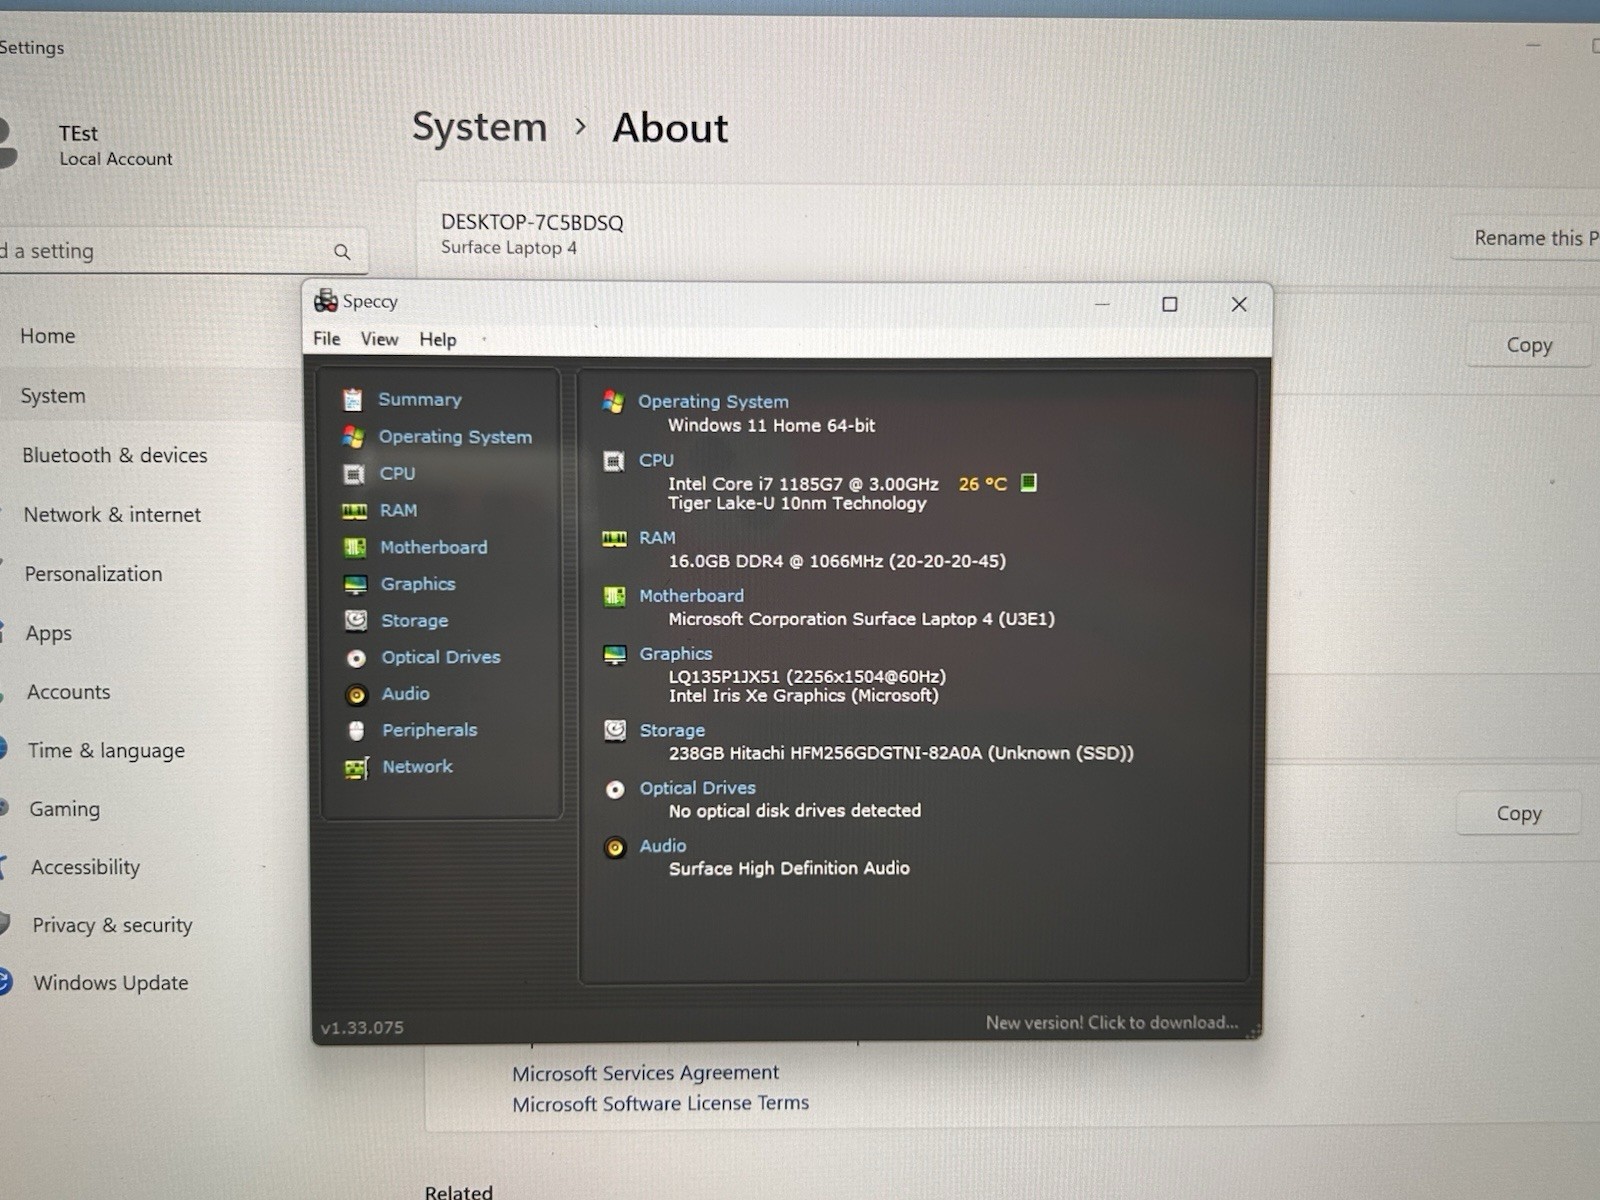
Task: Click the Audio speaker icon in sidebar
Action: [x=357, y=695]
